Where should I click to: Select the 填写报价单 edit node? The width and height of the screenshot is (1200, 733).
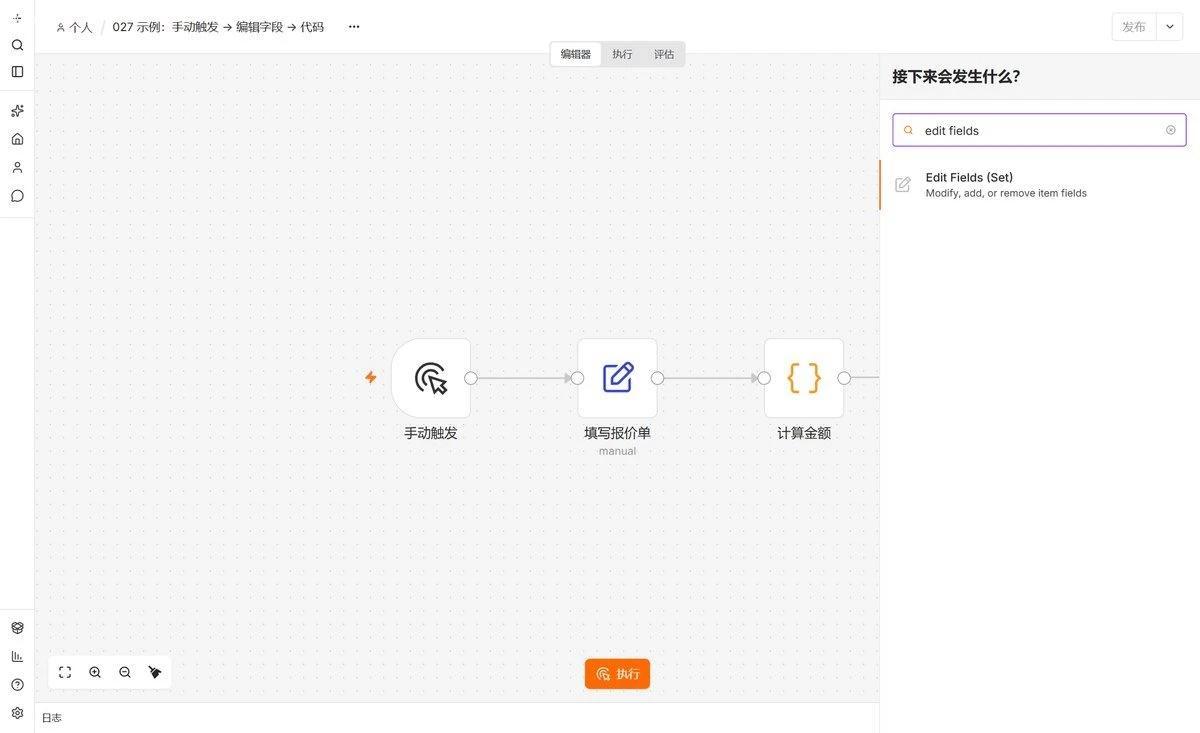tap(617, 378)
